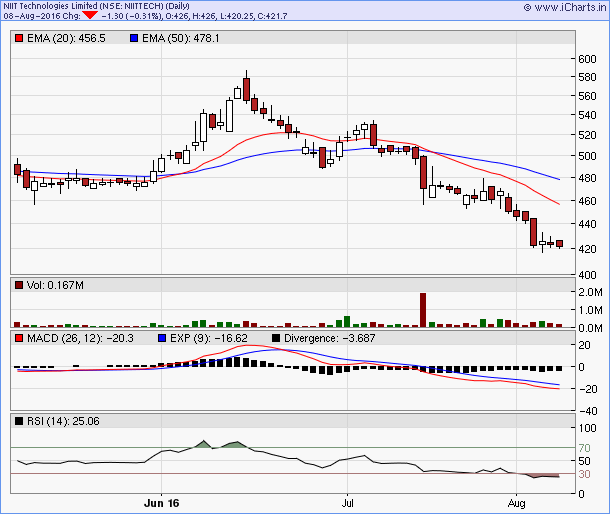Click the EMA (20): 456.5 label

point(66,38)
